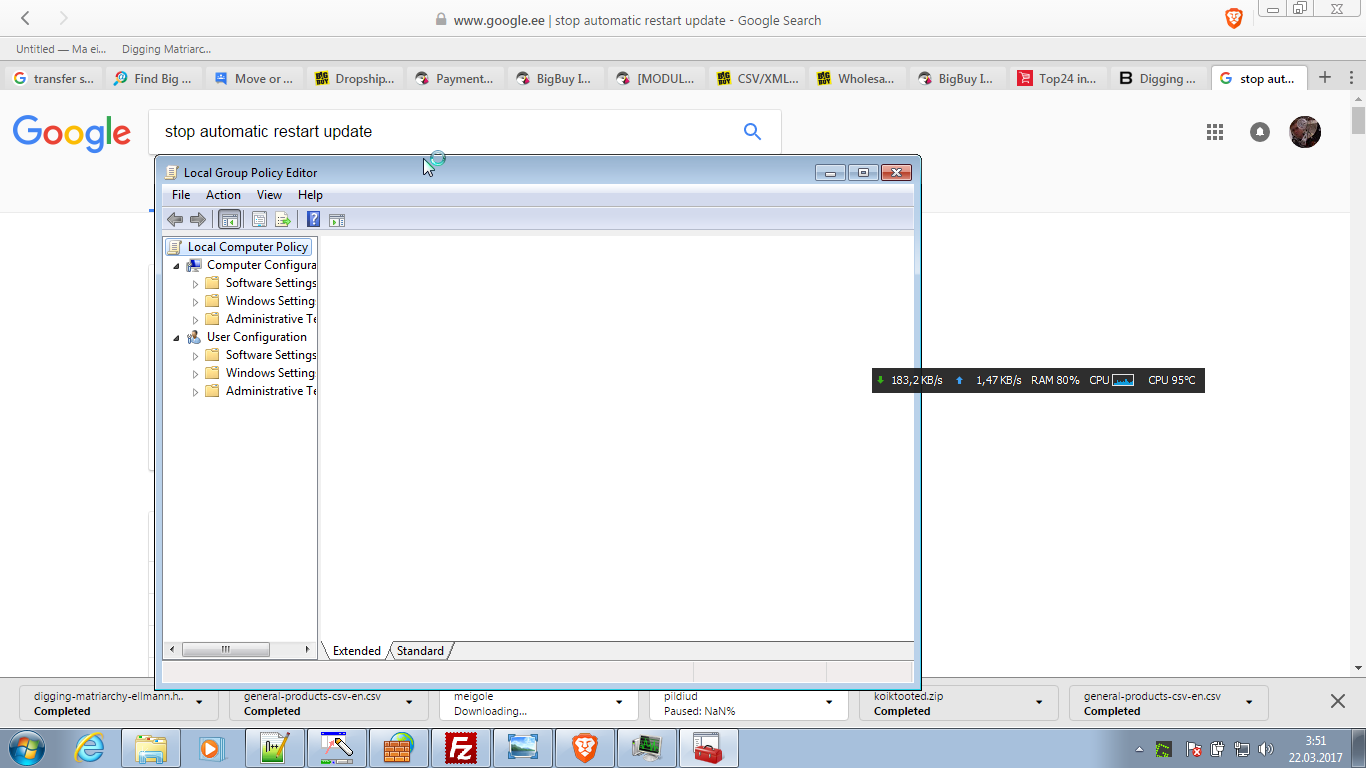The height and width of the screenshot is (768, 1366).
Task: Expand Software Settings under Computer Configuration
Action: coord(196,284)
